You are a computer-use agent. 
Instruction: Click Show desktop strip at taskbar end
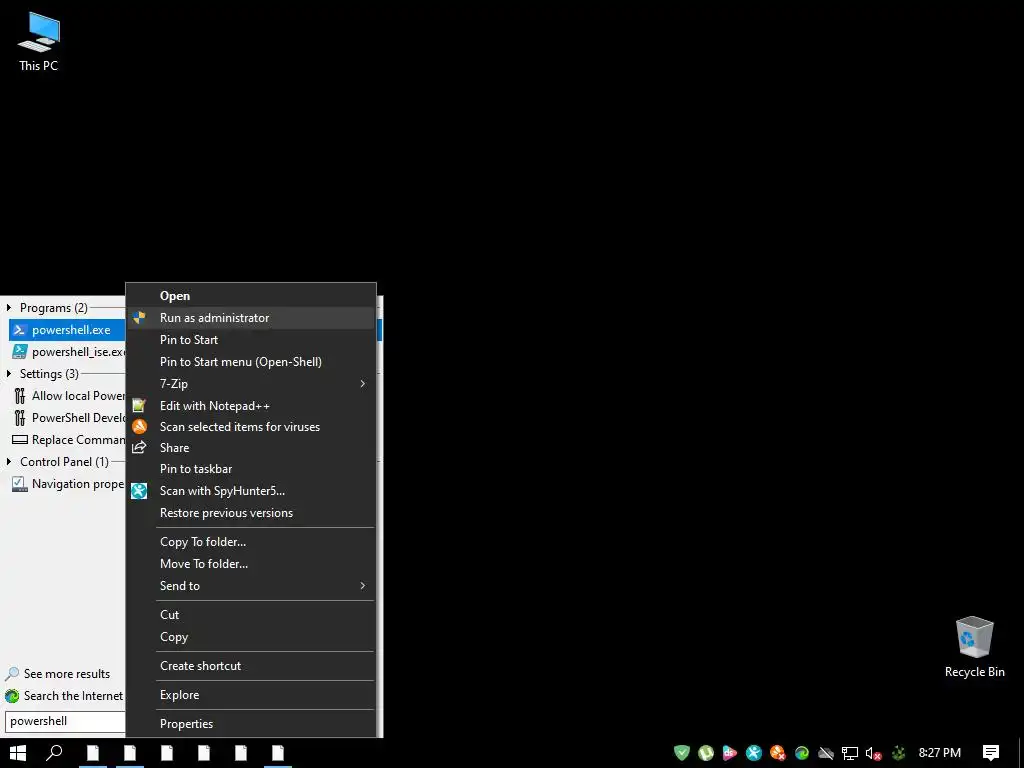point(1021,753)
